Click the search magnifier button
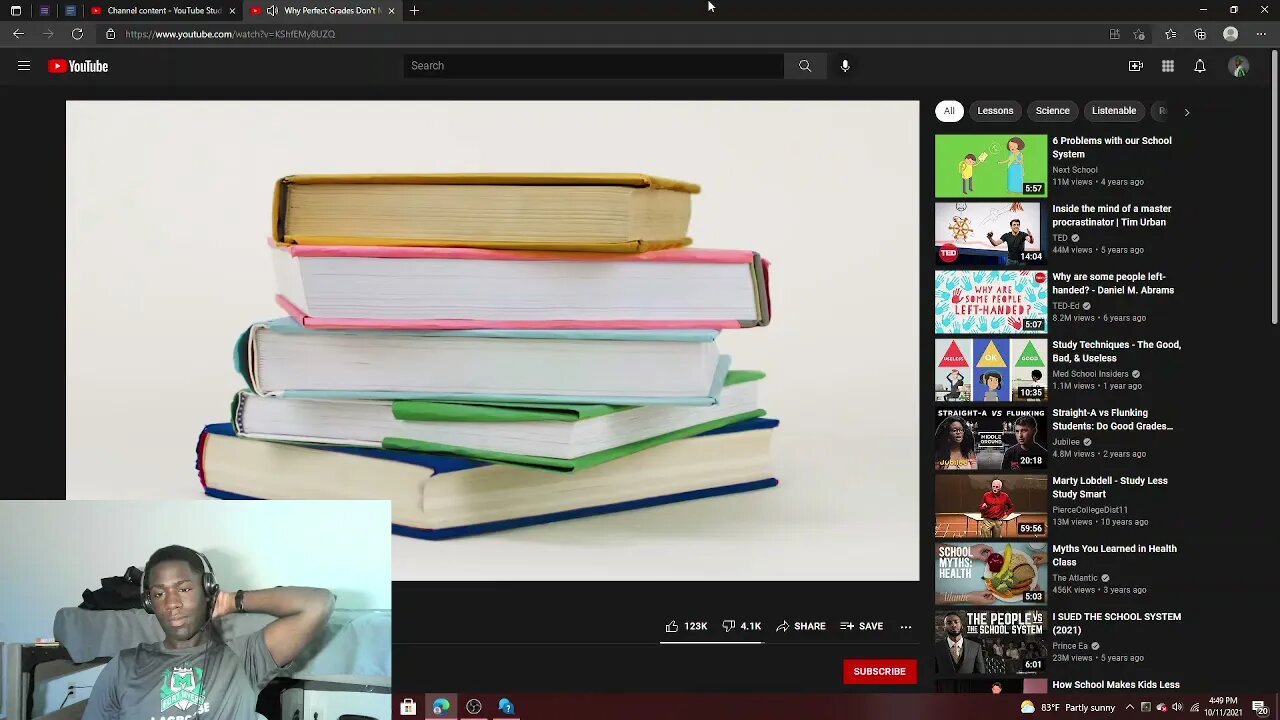 (x=805, y=66)
